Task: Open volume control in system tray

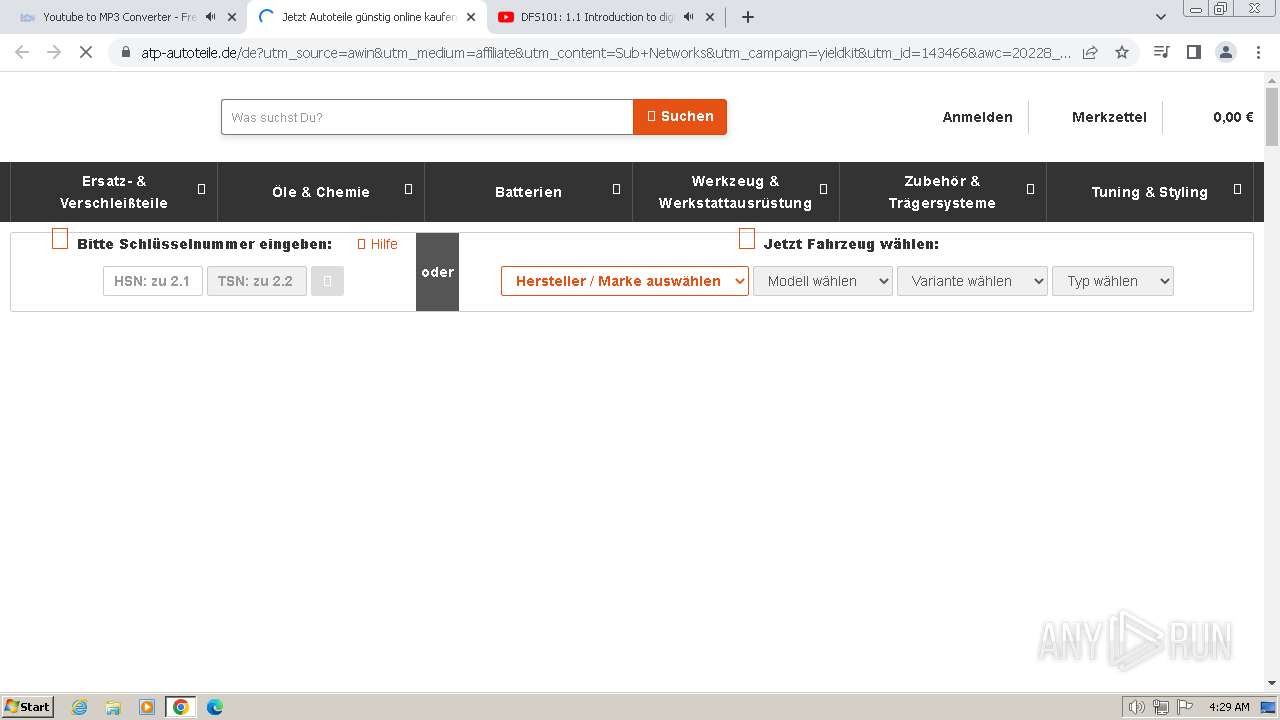Action: (1137, 707)
